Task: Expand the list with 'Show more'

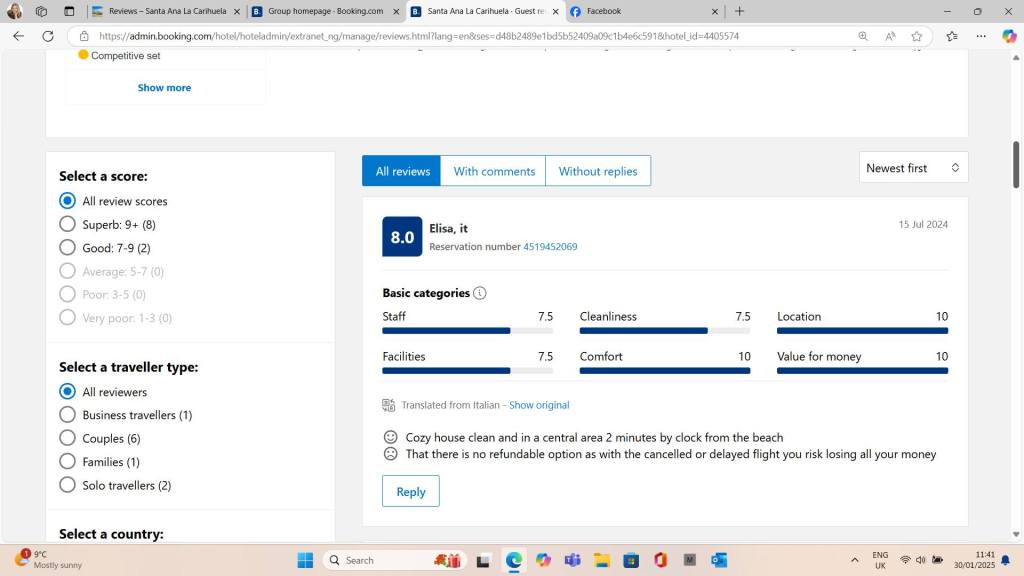Action: point(164,88)
